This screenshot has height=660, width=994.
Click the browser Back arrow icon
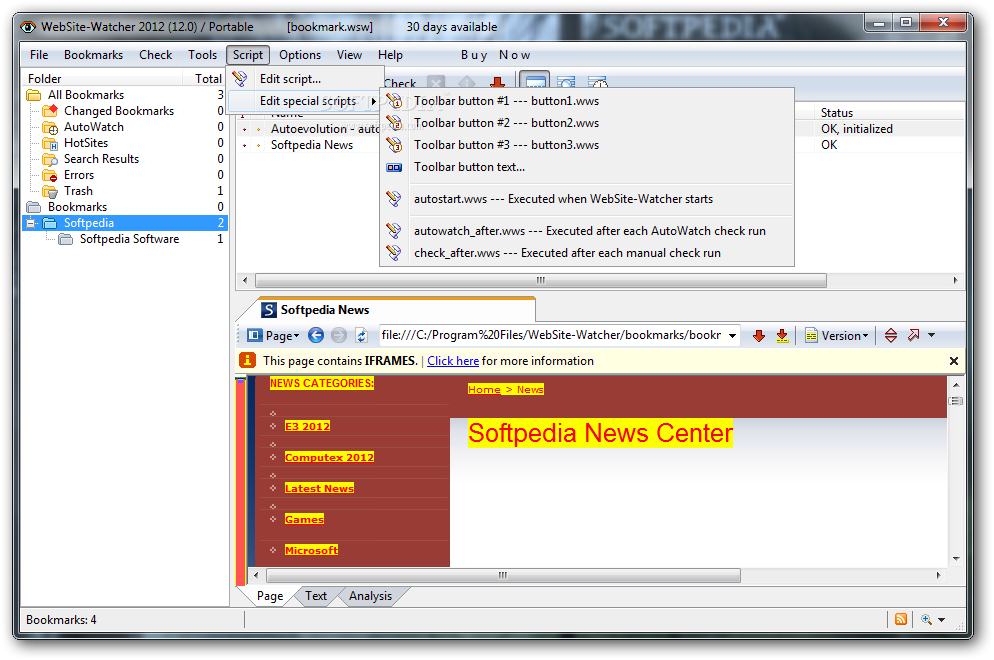(316, 335)
